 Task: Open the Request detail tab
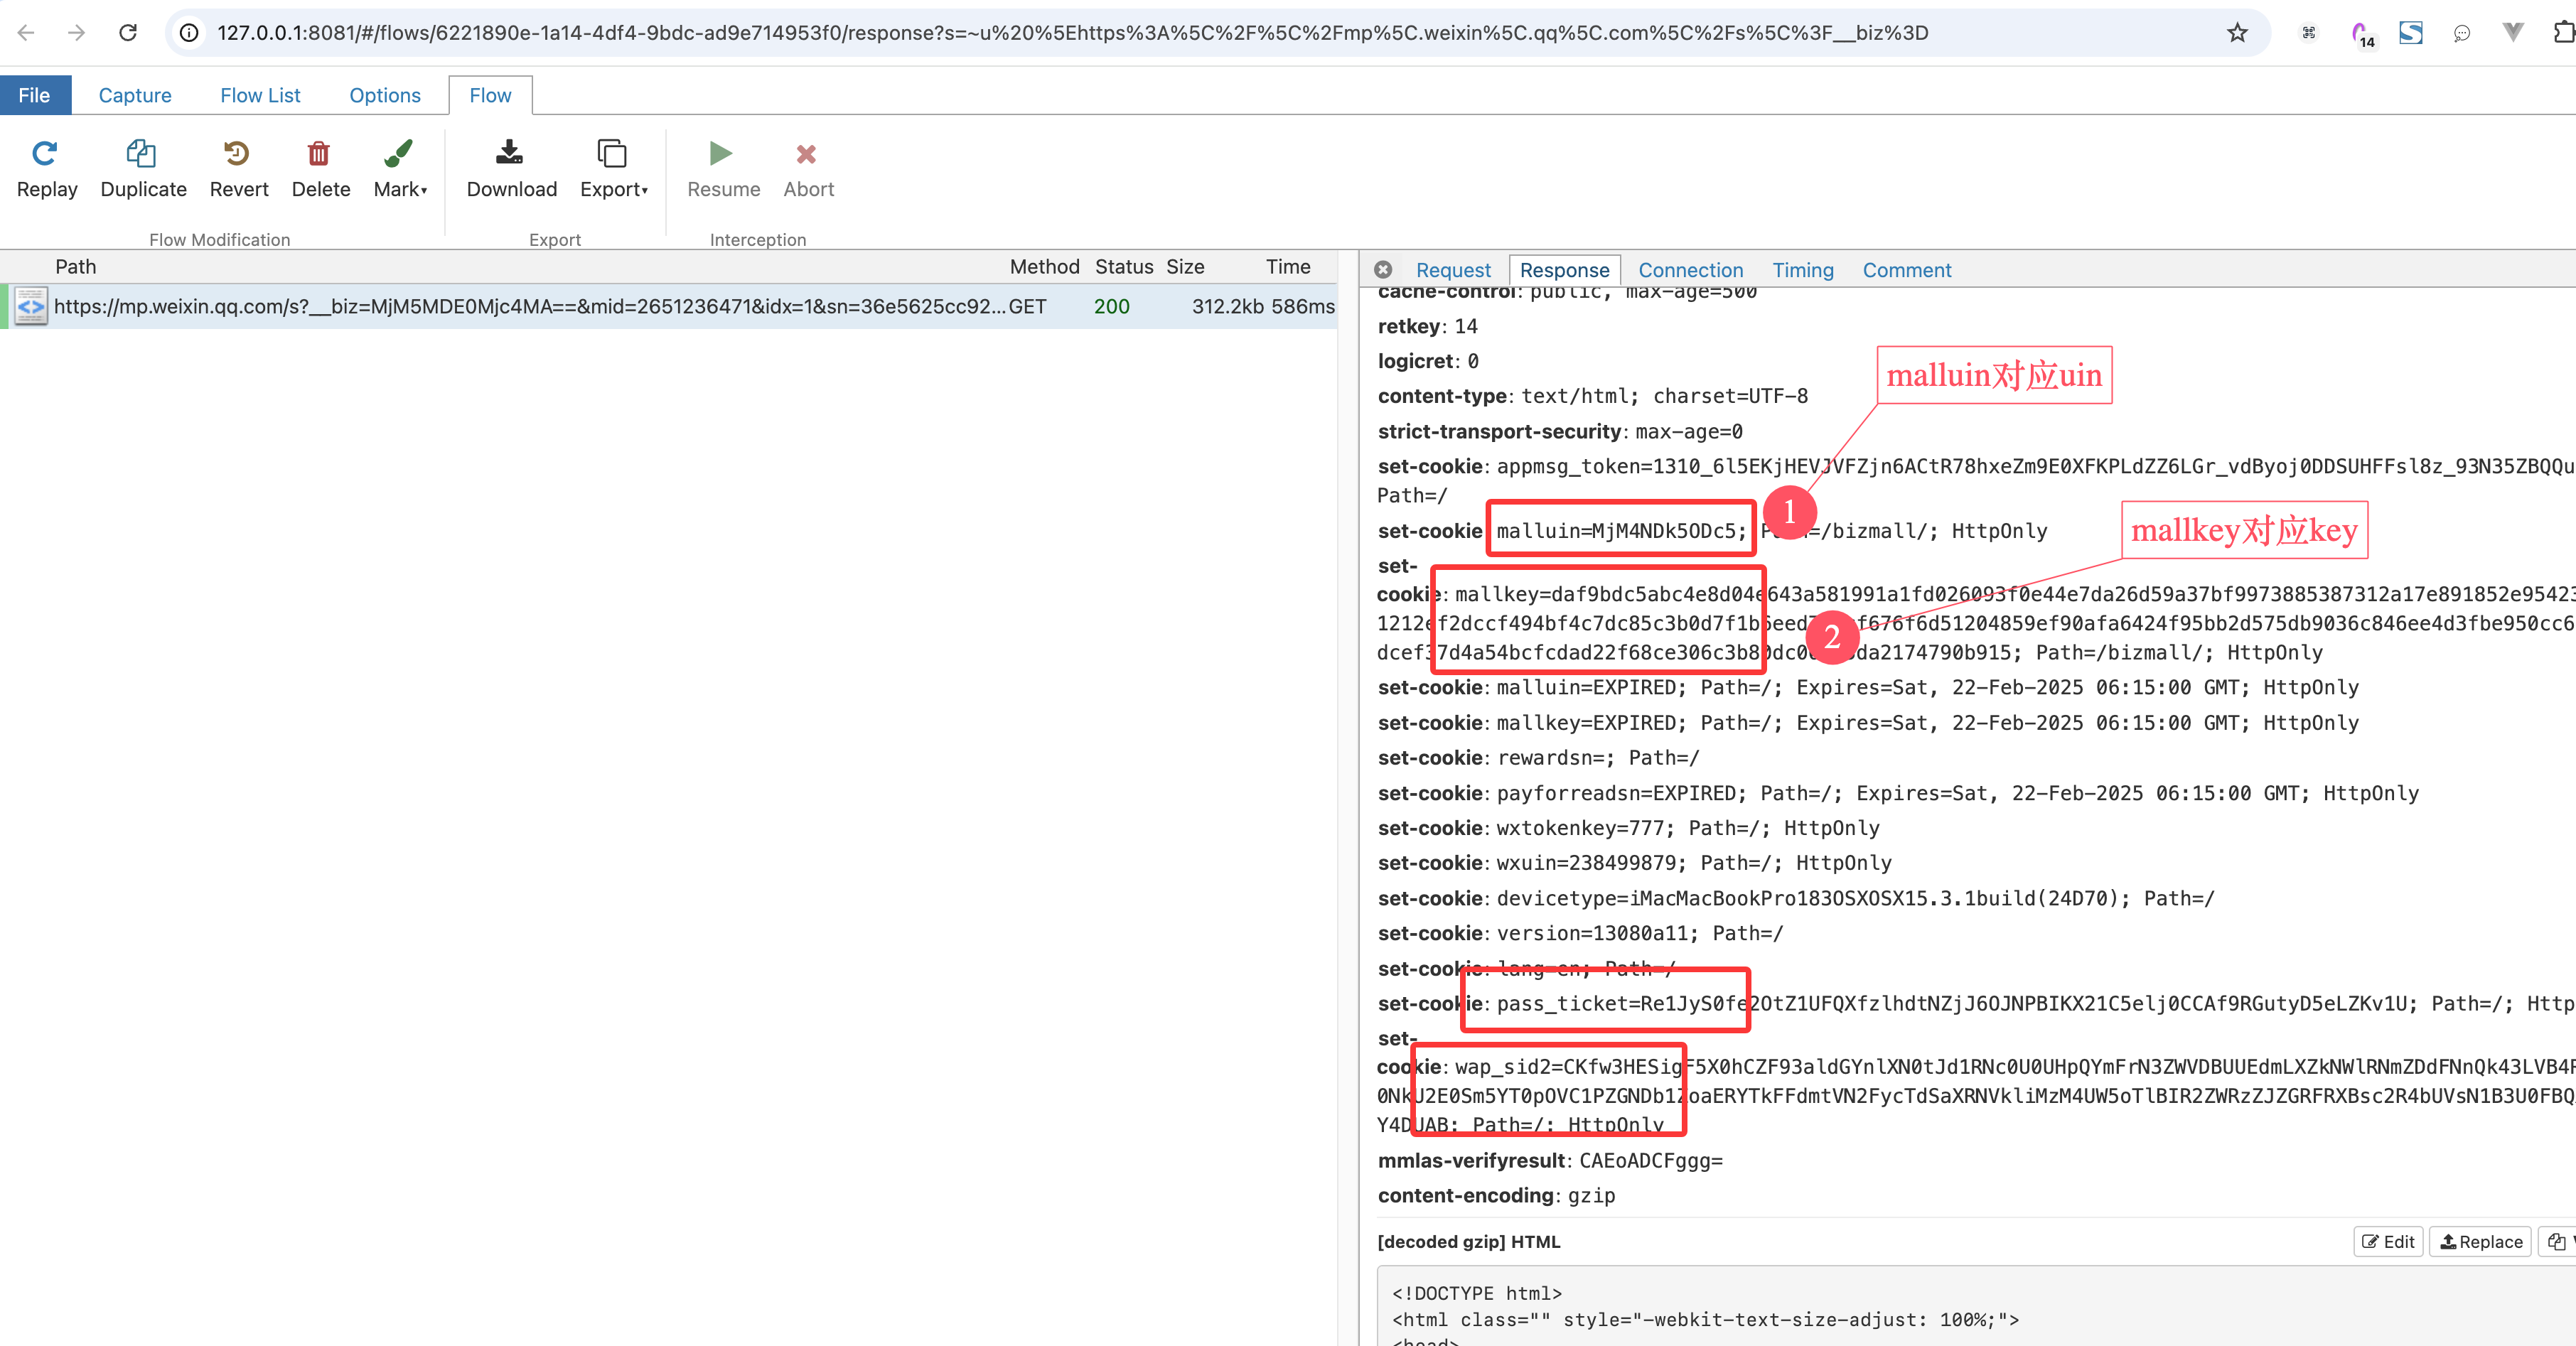click(x=1453, y=270)
